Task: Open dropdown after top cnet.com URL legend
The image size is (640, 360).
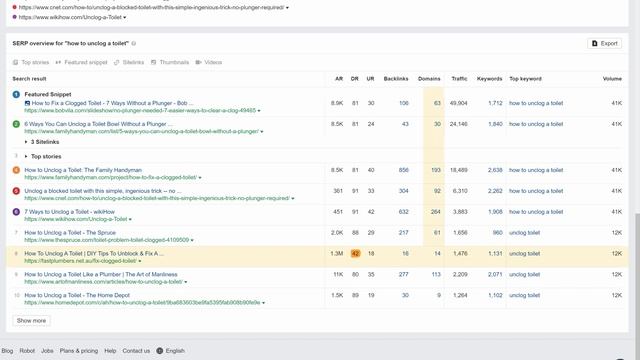Action: (x=287, y=8)
